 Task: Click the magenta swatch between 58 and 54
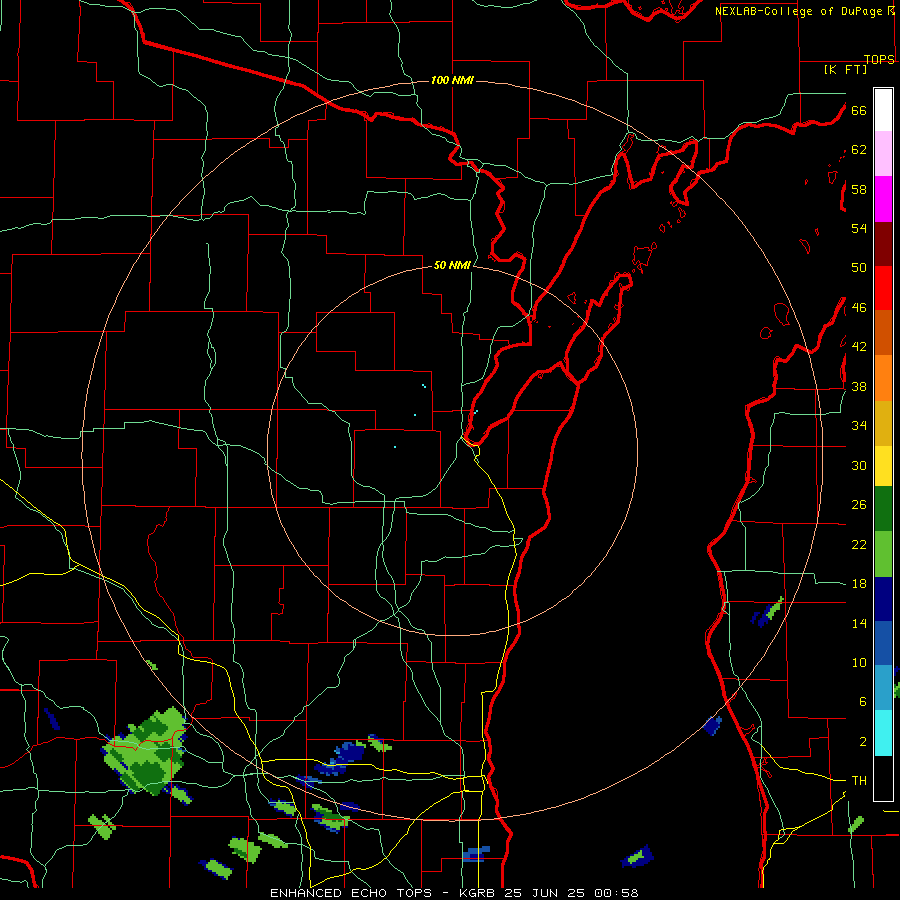[883, 199]
